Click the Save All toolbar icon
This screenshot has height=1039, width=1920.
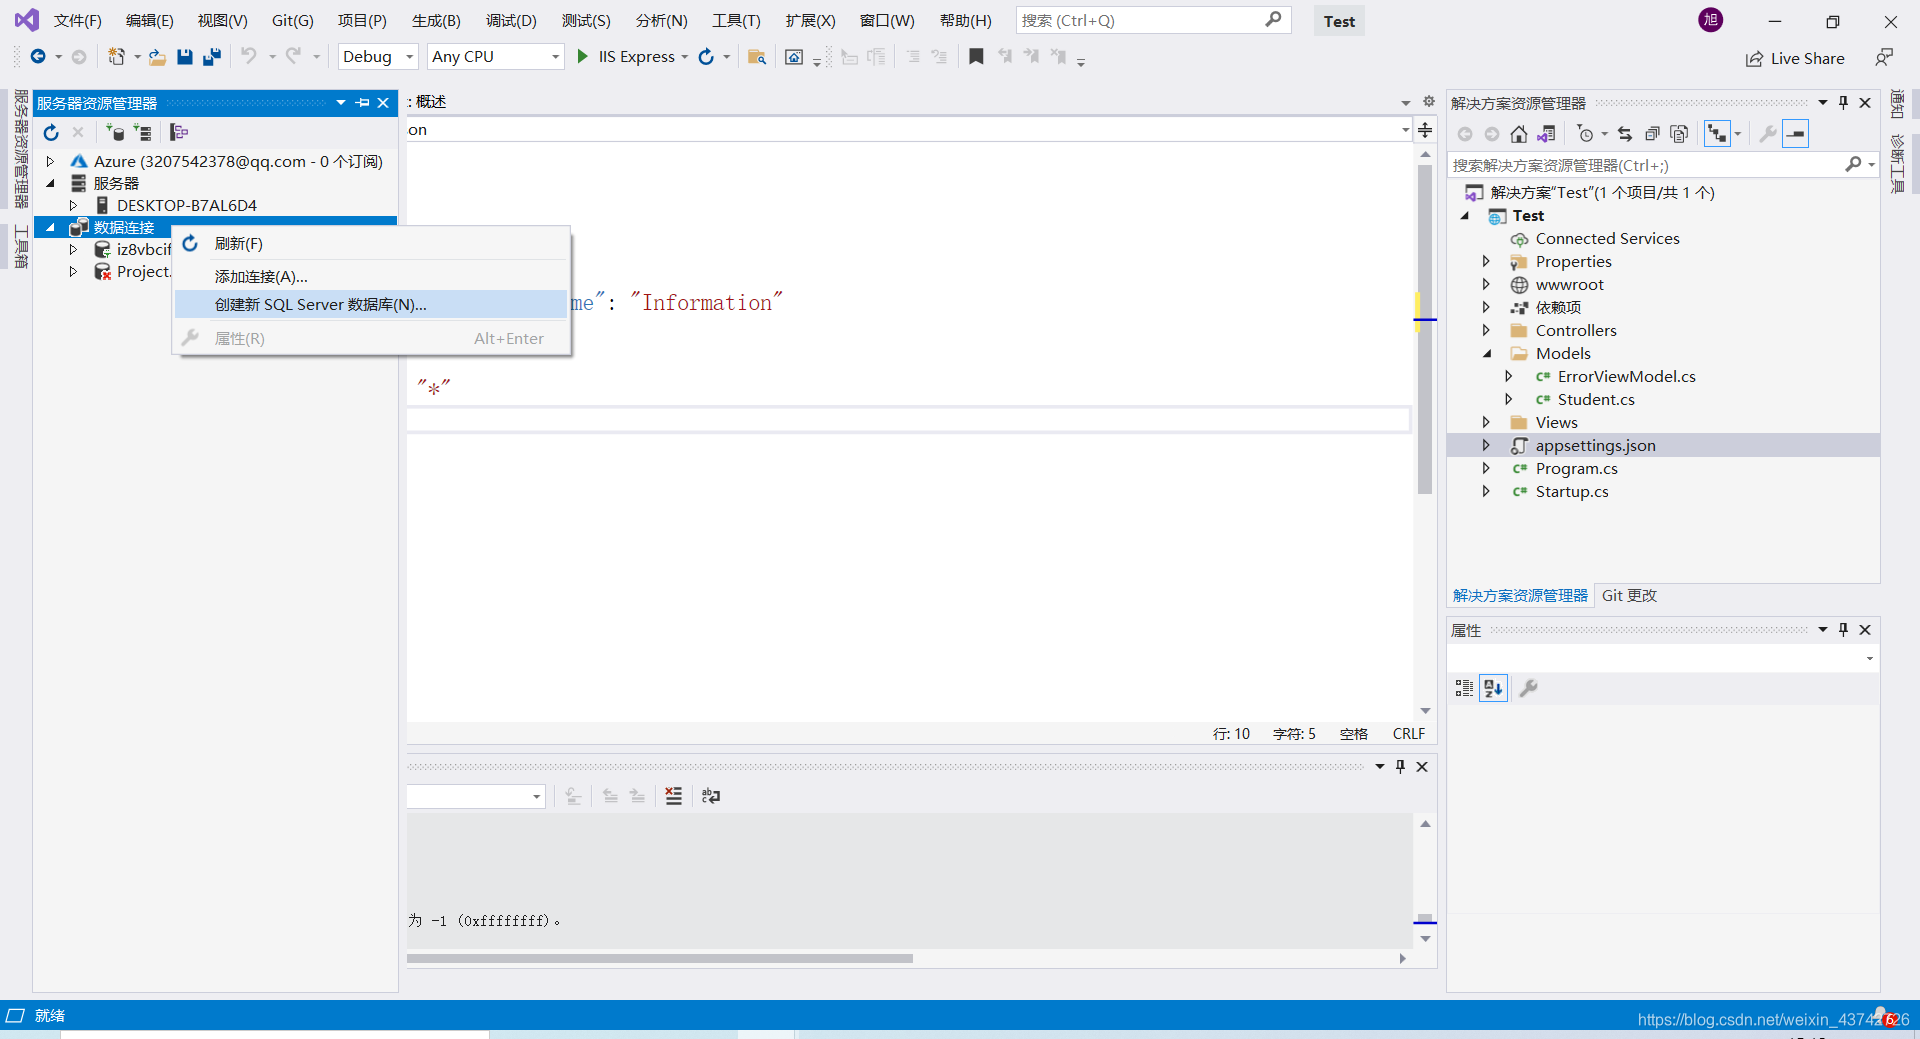pyautogui.click(x=211, y=57)
